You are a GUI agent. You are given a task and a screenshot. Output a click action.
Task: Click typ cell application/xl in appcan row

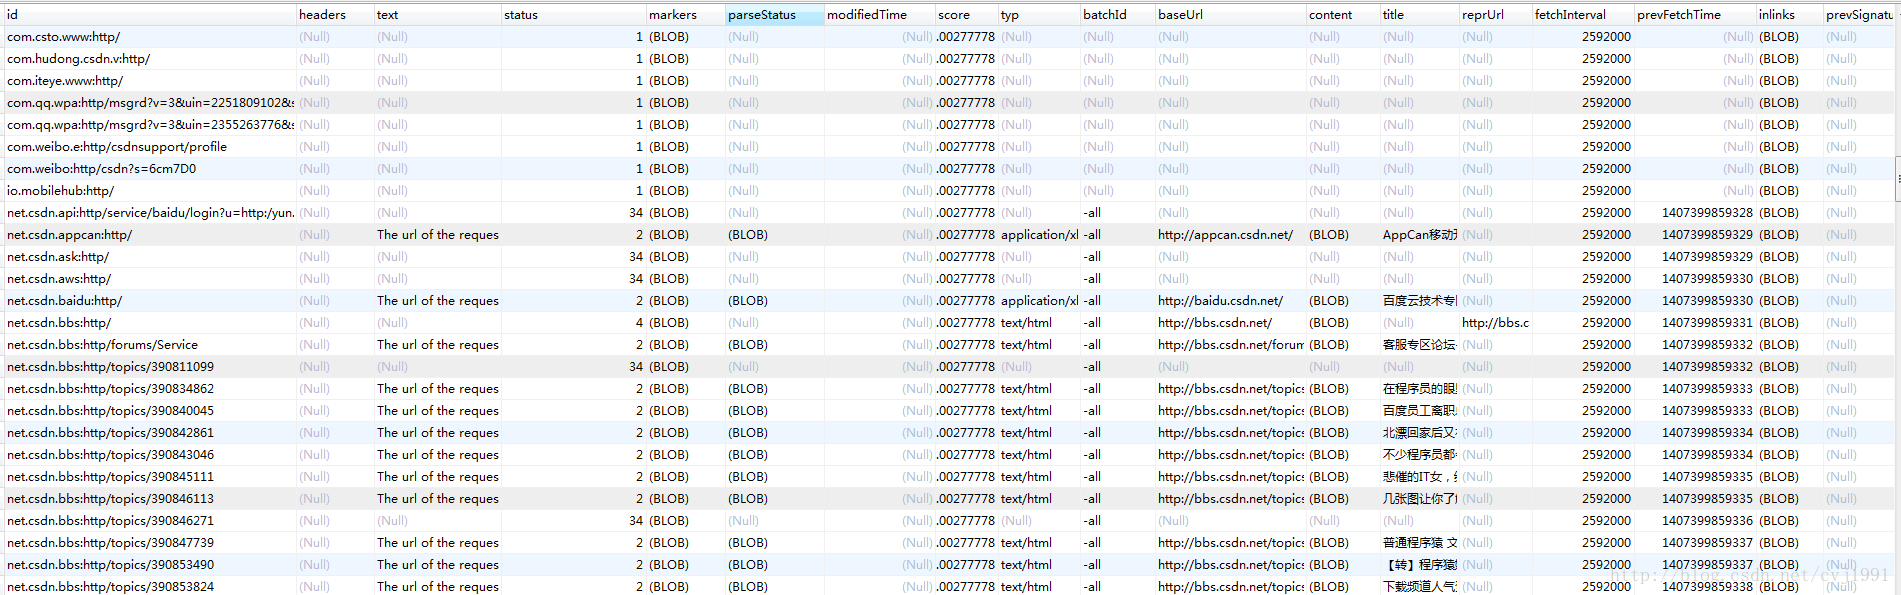[1040, 235]
